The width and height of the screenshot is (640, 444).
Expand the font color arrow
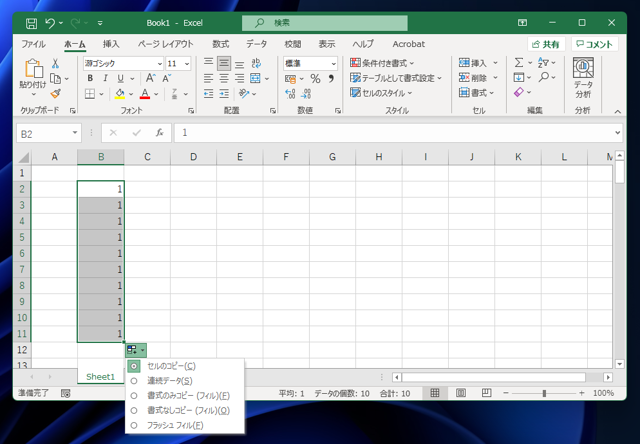tap(156, 94)
